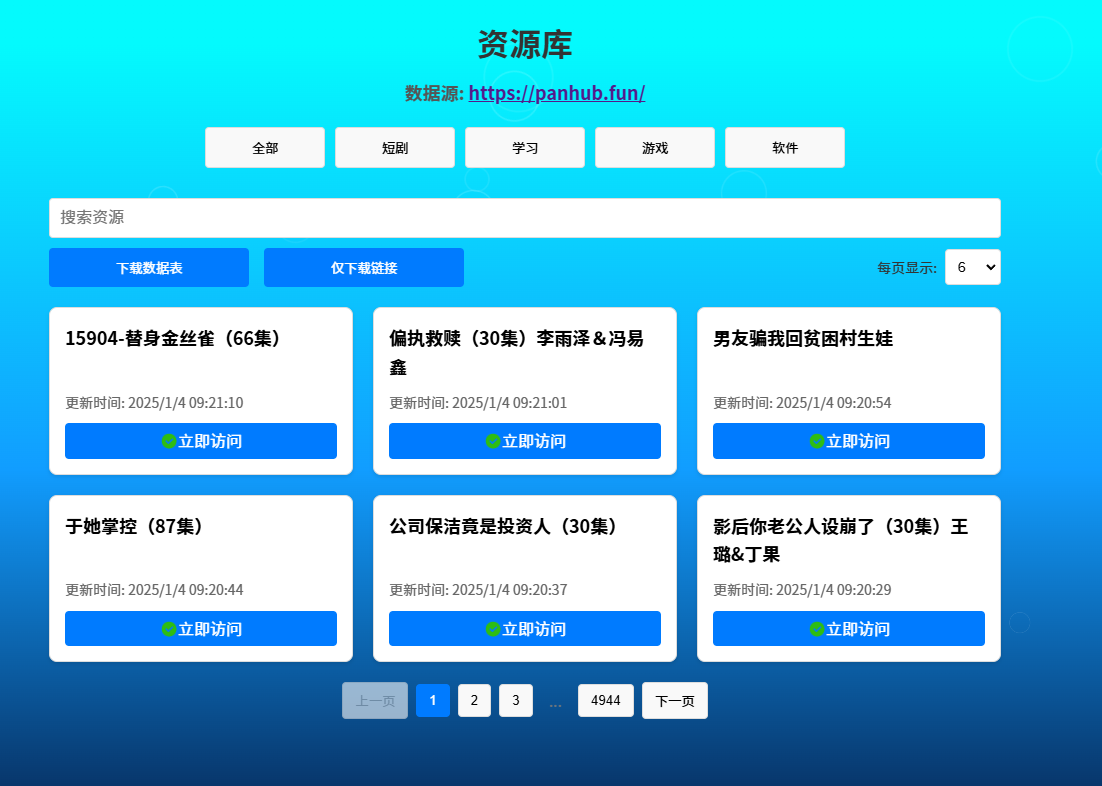Click the 仅下载链接 button
Image resolution: width=1102 pixels, height=786 pixels.
pyautogui.click(x=364, y=268)
